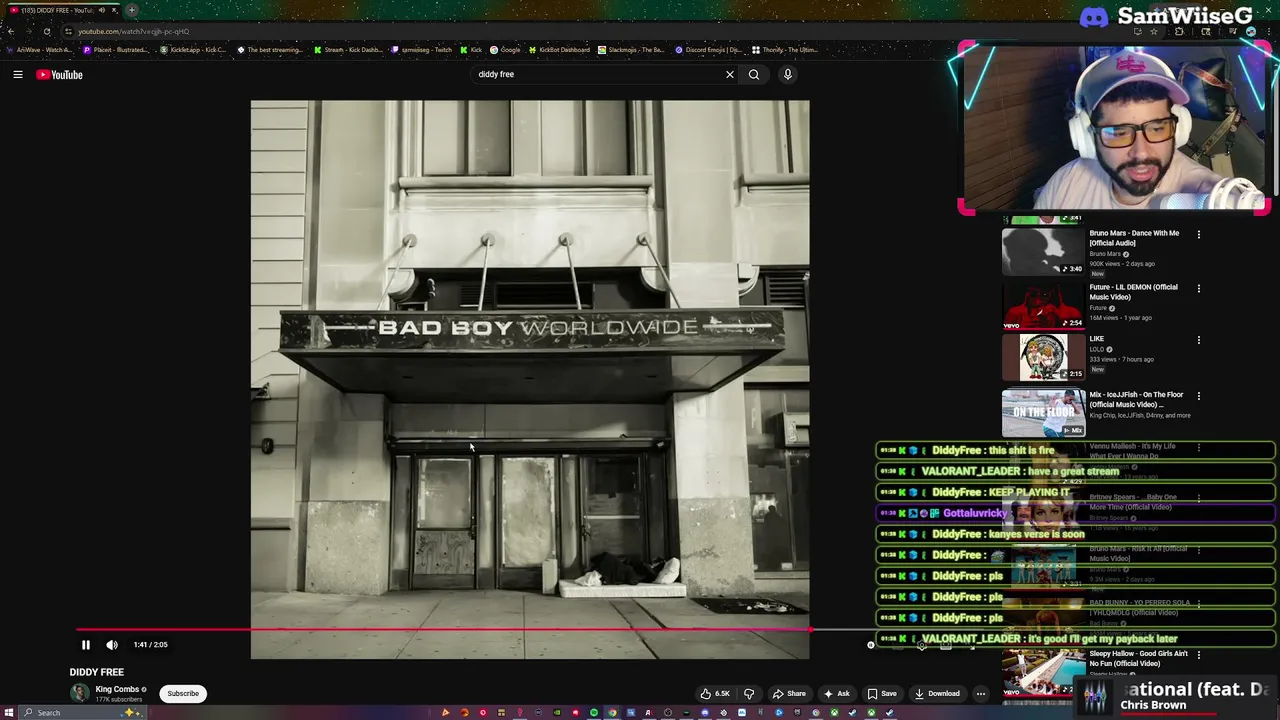The image size is (1280, 720).
Task: Open the Kickletapp bookmark
Action: point(194,50)
